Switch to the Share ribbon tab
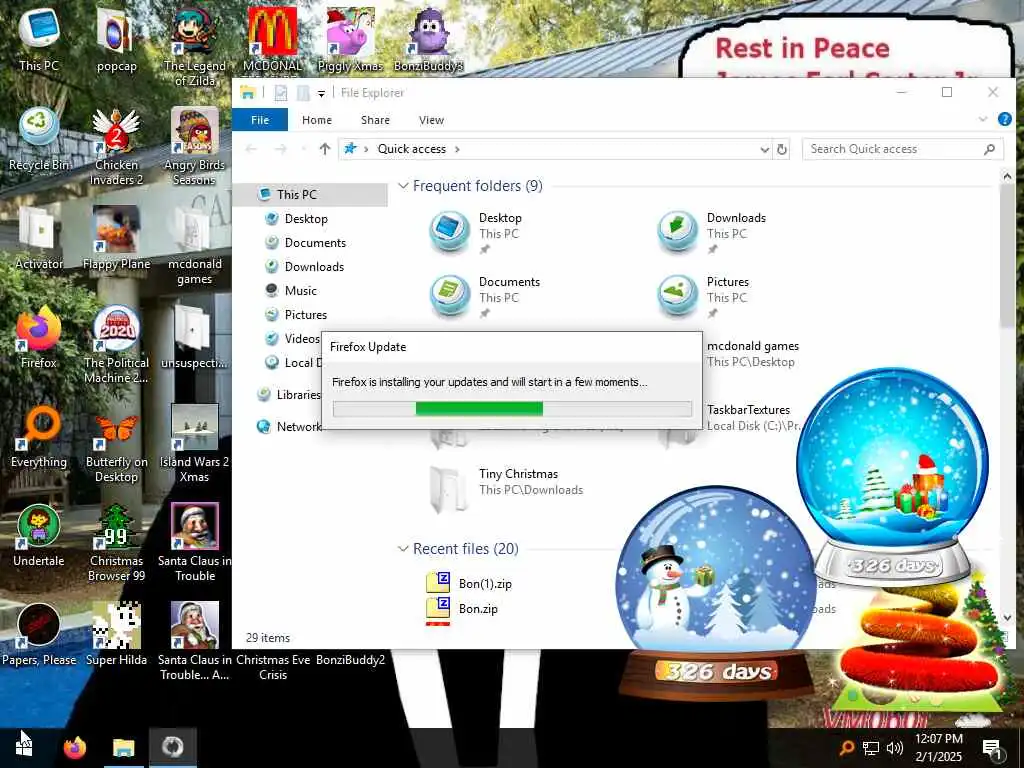This screenshot has width=1024, height=768. [376, 120]
